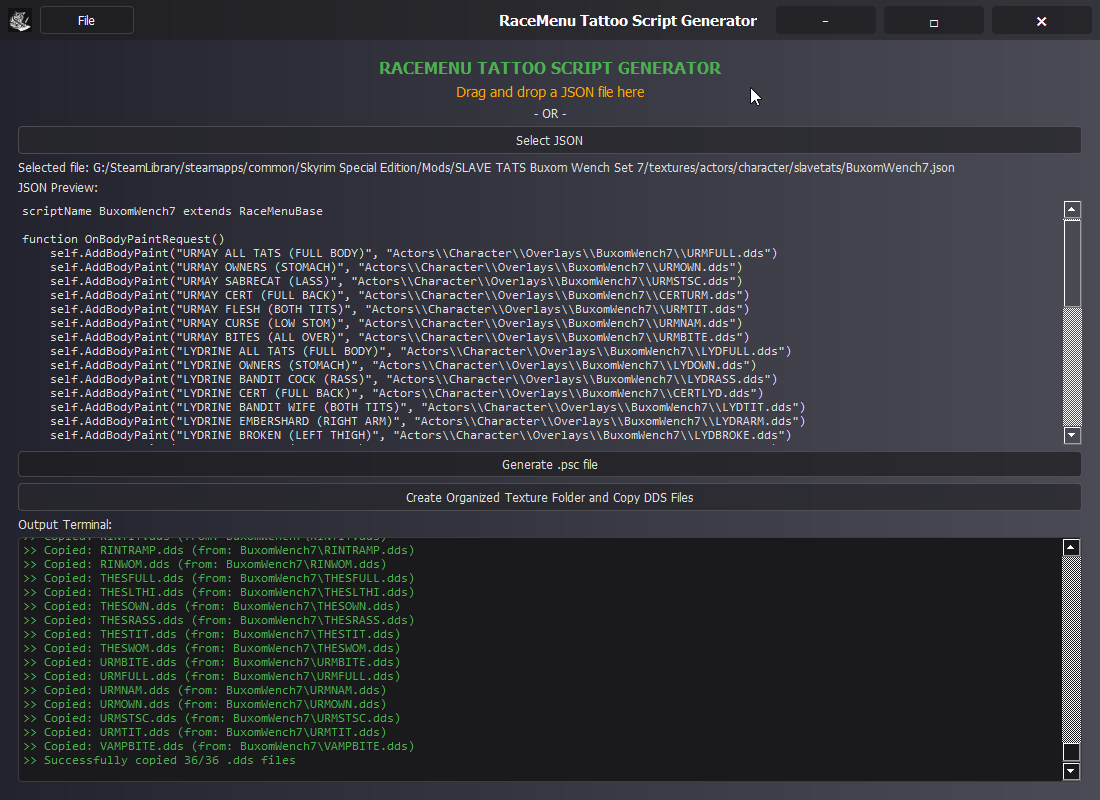1100x800 pixels.
Task: Click the 'Copied: THESOWN.dds' terminal line
Action: click(x=212, y=606)
